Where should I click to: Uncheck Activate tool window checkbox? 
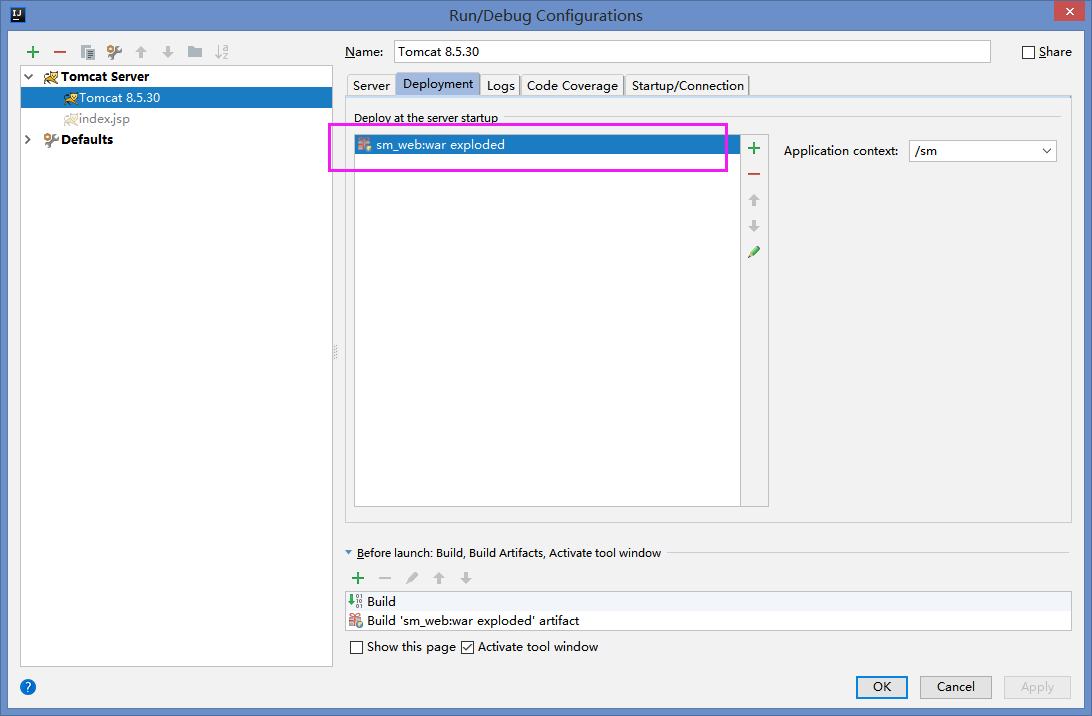467,648
